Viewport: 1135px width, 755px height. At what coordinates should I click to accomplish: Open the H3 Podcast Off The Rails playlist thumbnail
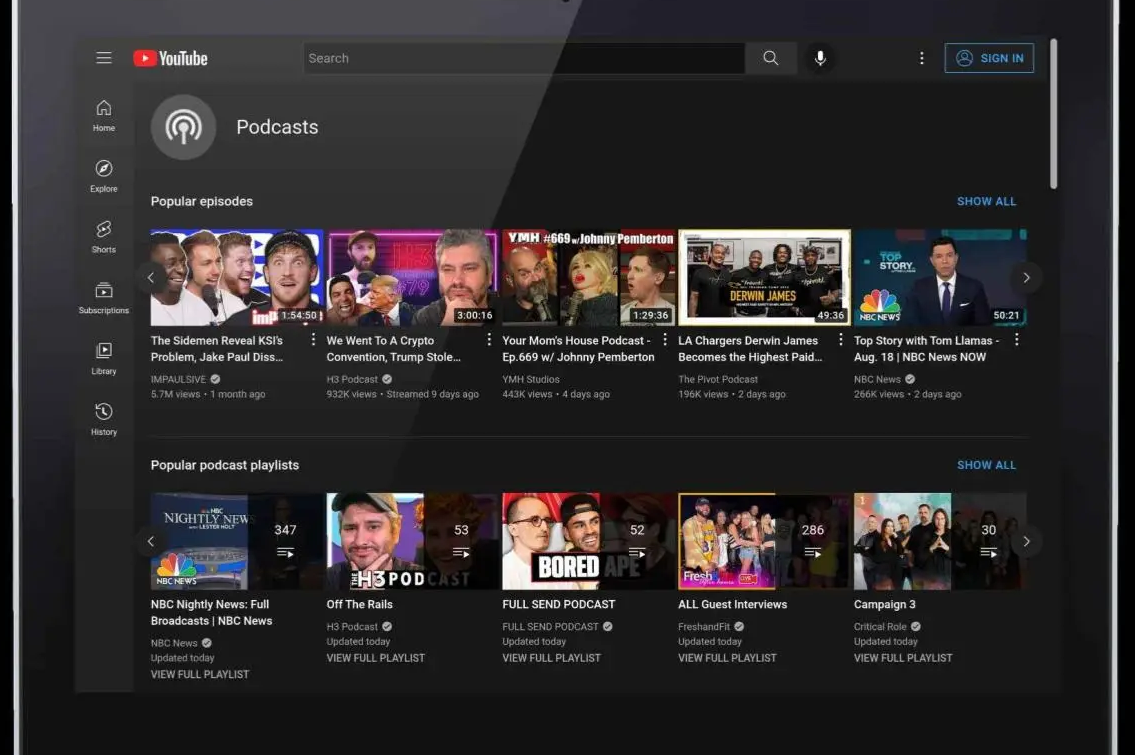pos(413,541)
